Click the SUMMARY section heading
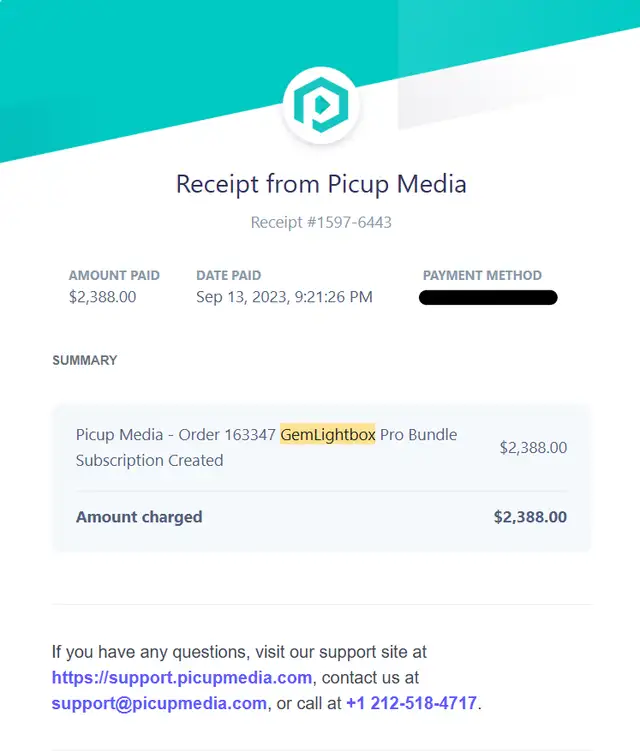Viewport: 640px width, 751px height. tap(85, 360)
